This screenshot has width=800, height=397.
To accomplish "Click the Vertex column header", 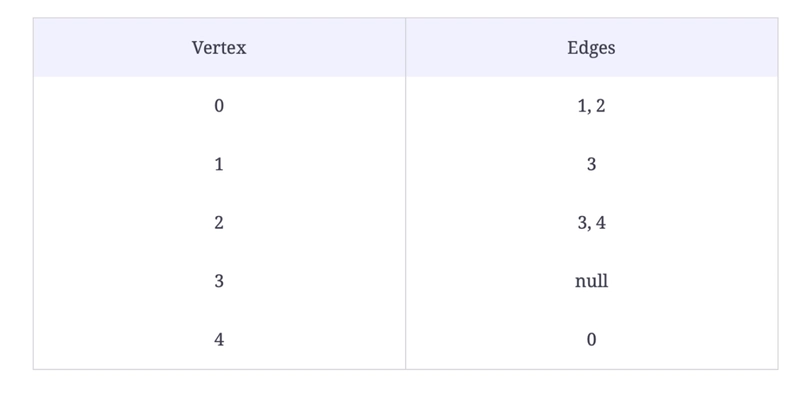I will 219,47.
